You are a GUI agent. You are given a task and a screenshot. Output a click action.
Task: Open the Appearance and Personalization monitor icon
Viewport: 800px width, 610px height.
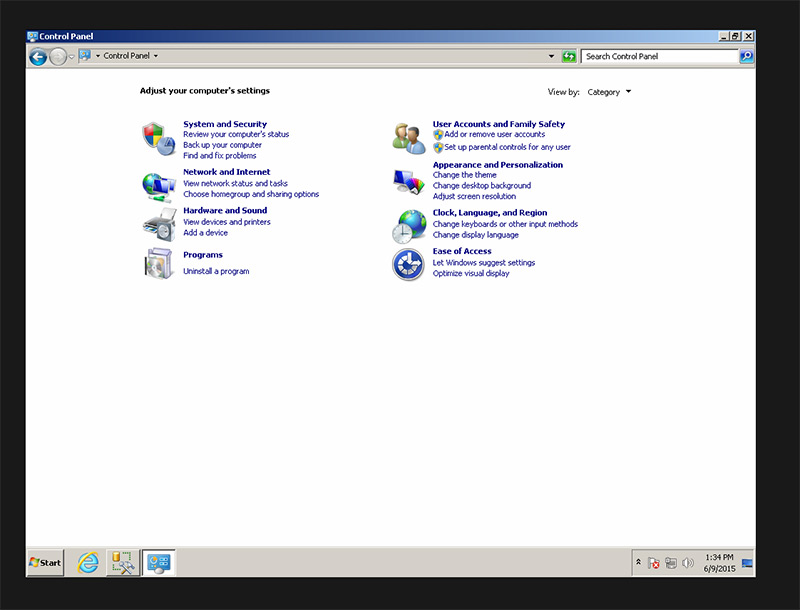point(409,182)
